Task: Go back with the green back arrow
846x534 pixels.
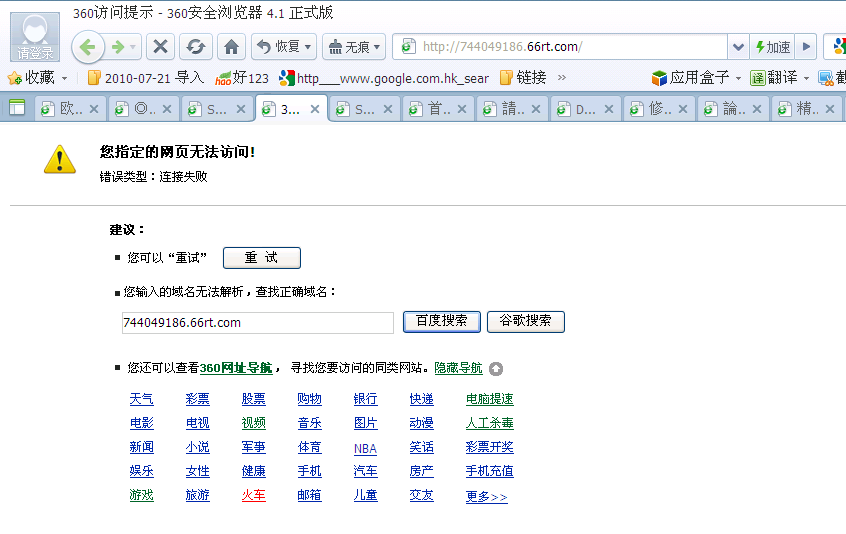Action: tap(88, 47)
